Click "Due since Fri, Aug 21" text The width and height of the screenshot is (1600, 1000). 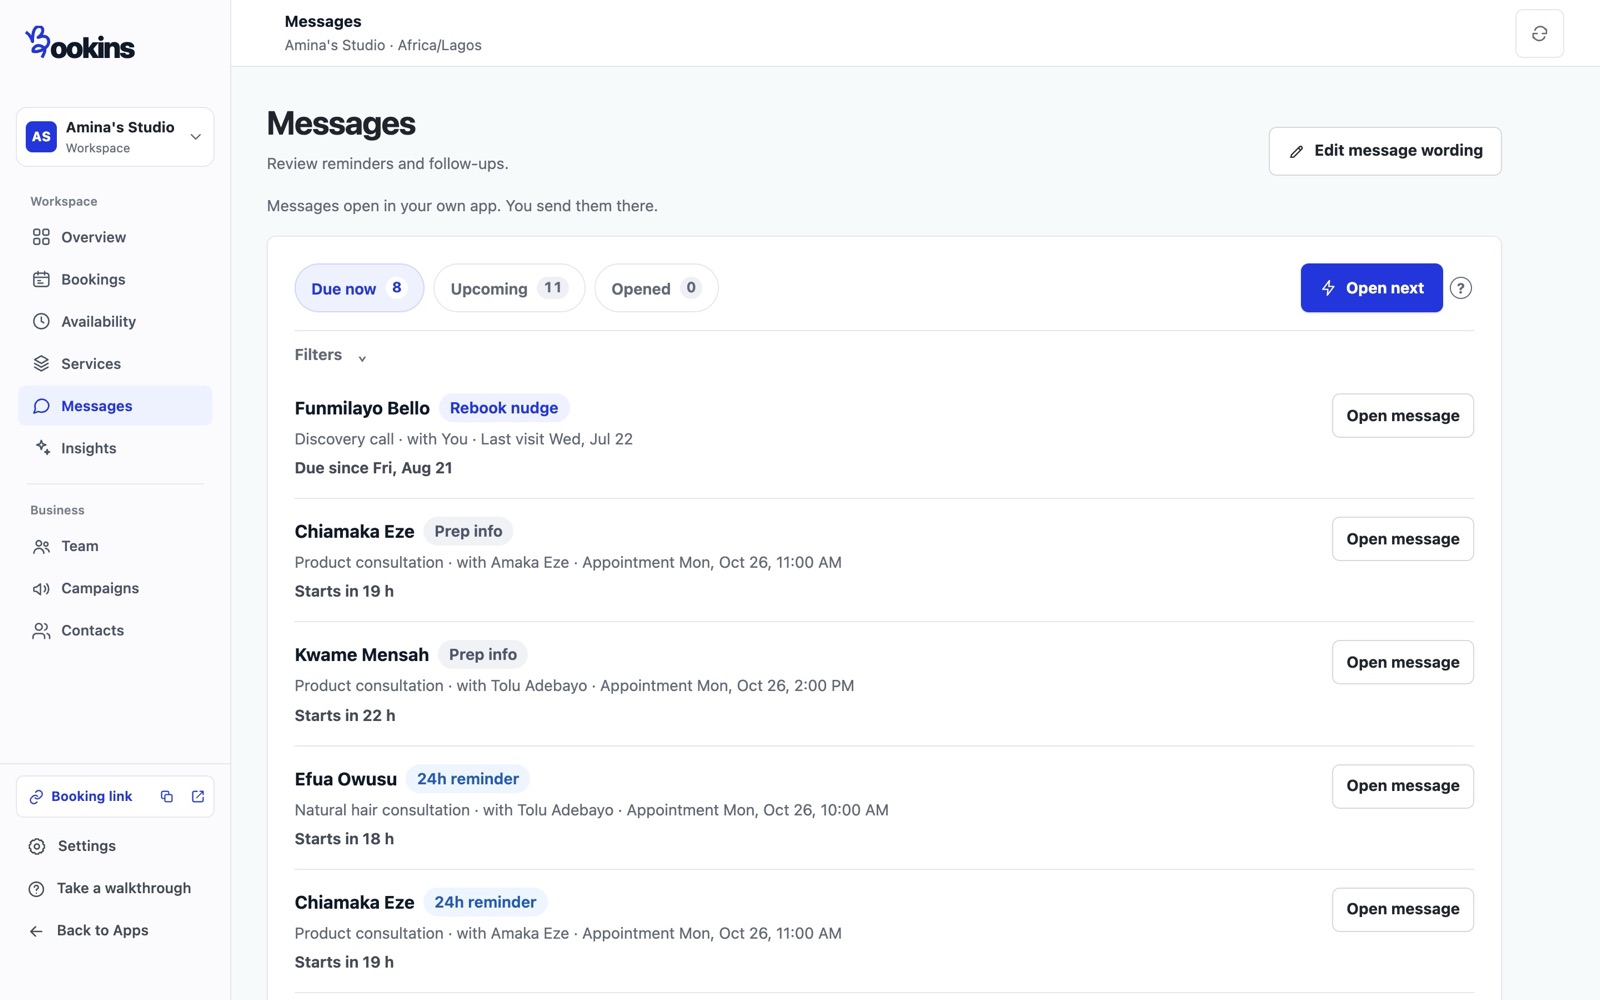(373, 468)
